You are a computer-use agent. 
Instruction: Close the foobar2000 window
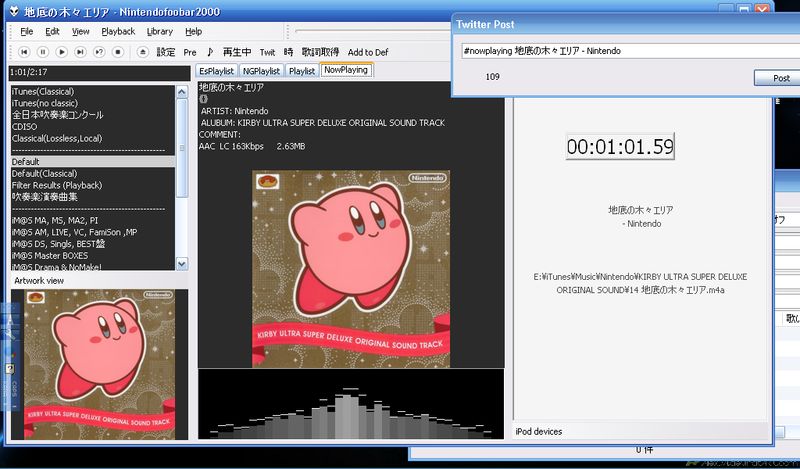pos(762,9)
